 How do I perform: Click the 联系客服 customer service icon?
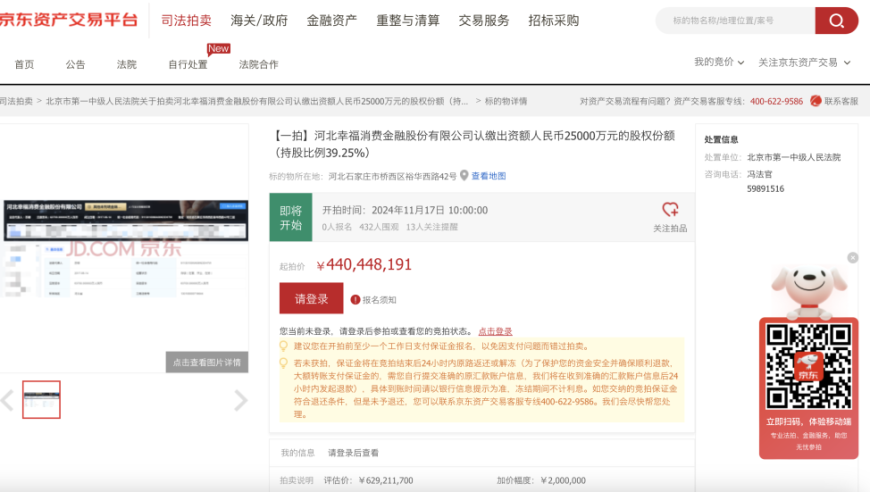click(815, 101)
